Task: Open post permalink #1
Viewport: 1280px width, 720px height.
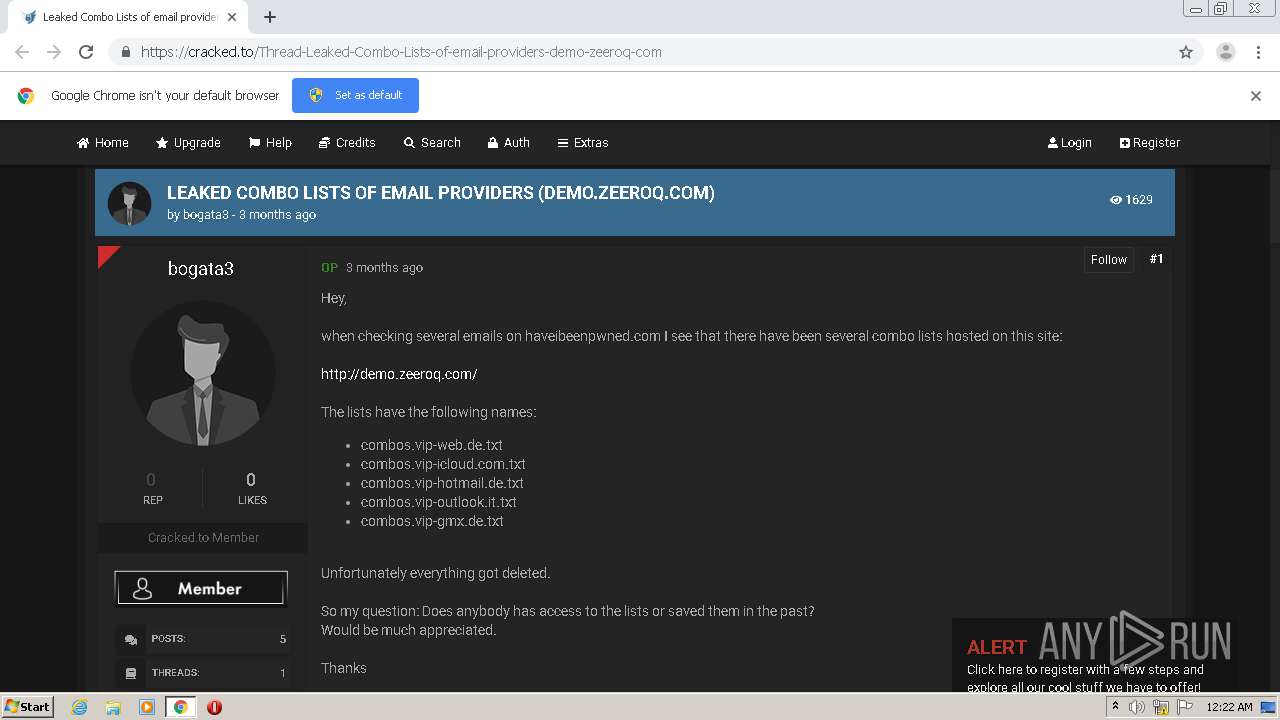Action: tap(1156, 259)
